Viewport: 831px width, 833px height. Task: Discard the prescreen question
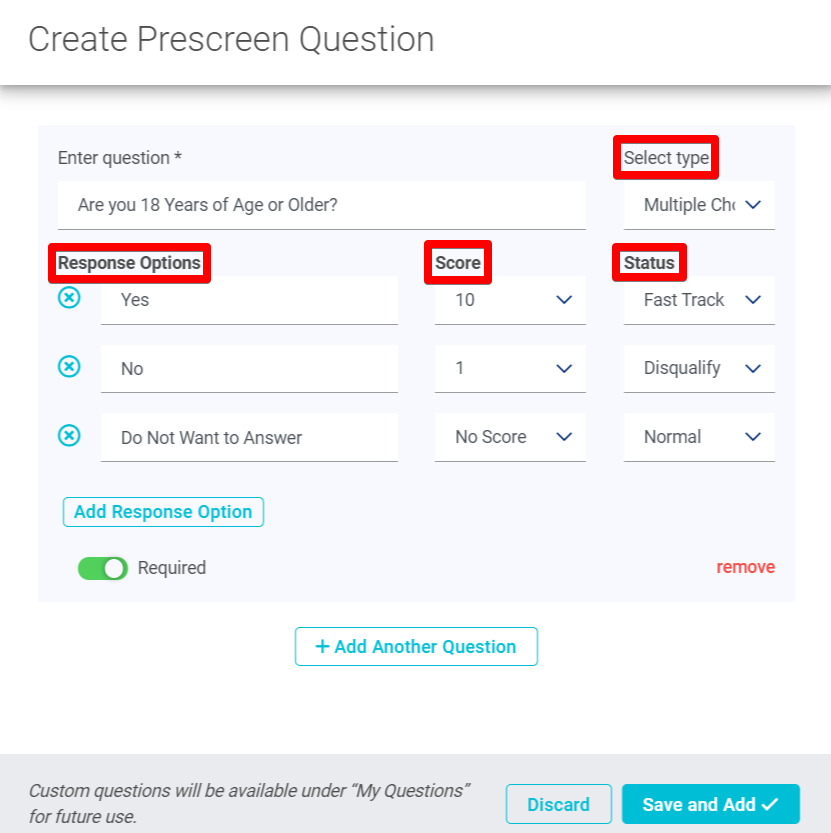point(558,804)
